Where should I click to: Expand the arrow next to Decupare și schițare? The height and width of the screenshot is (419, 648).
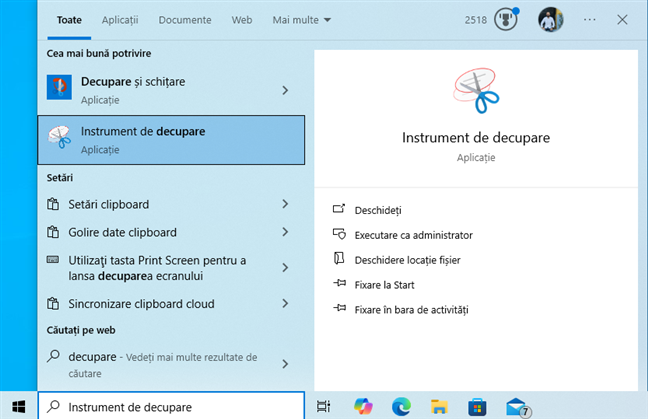point(285,90)
